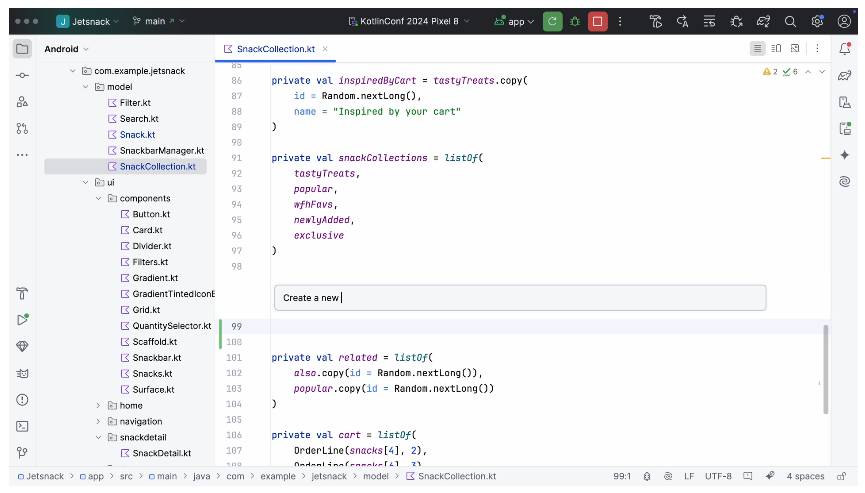This screenshot has width=865, height=493.
Task: Open the Search Everywhere magnifier
Action: pyautogui.click(x=790, y=22)
